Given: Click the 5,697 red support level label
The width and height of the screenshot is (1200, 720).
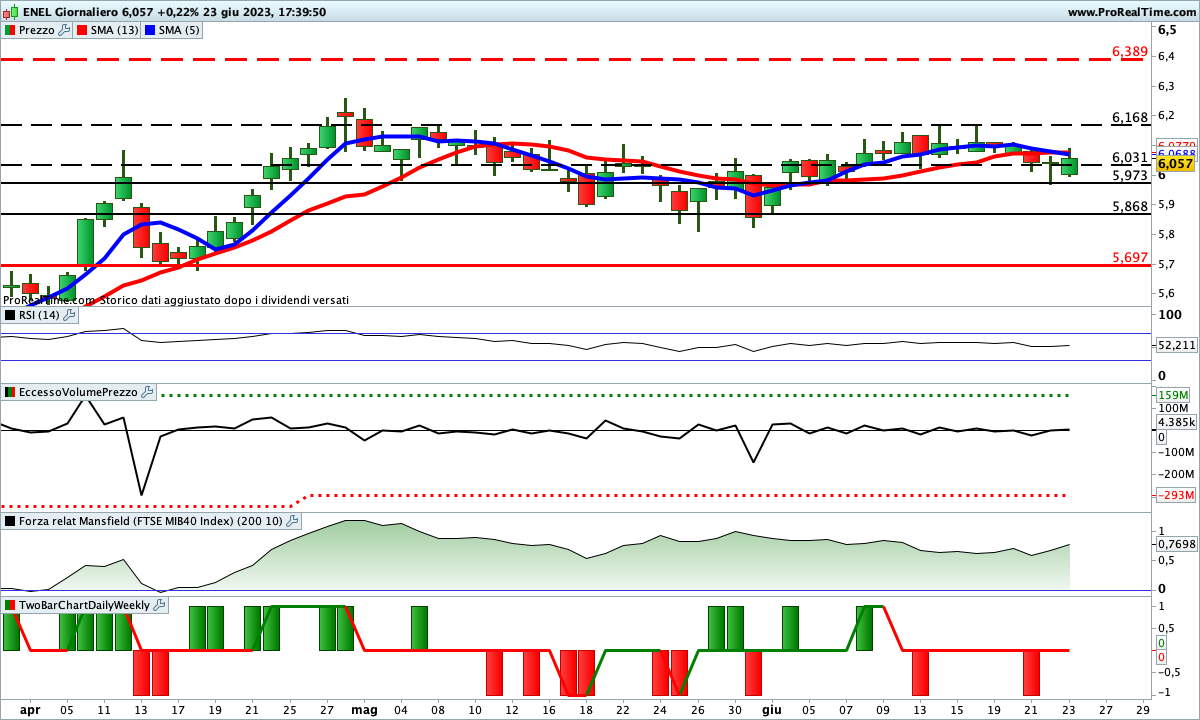Looking at the screenshot, I should pyautogui.click(x=1130, y=258).
